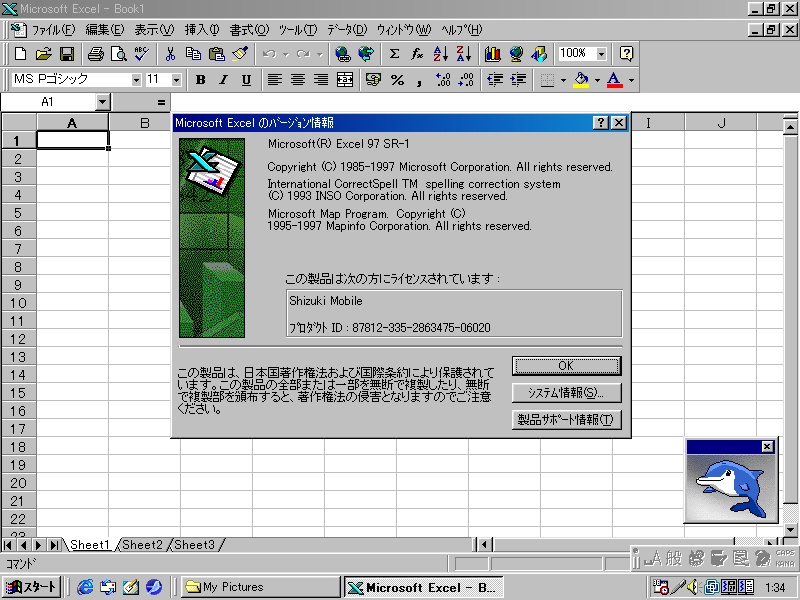Expand the Redo history dropdown arrow
The width and height of the screenshot is (800, 600).
click(319, 54)
